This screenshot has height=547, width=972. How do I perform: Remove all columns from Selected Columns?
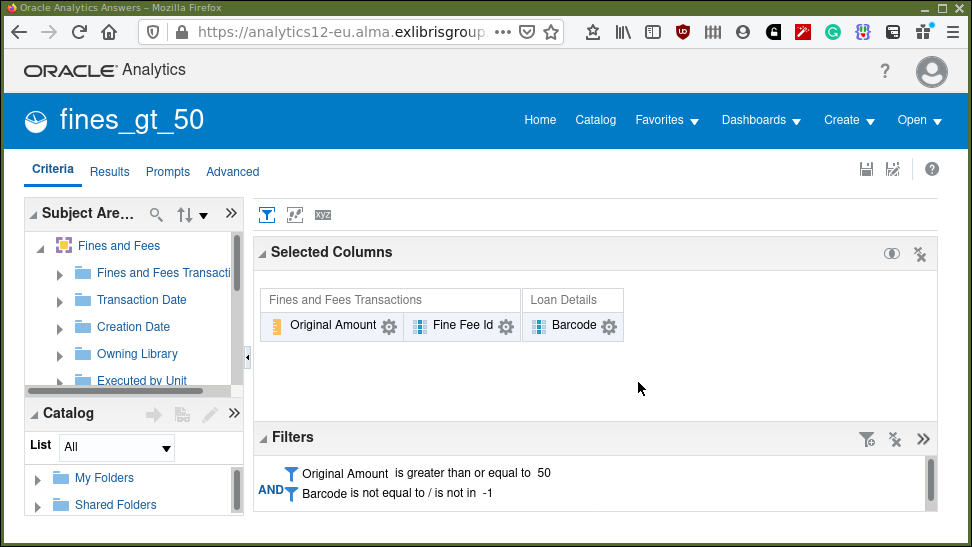[920, 254]
